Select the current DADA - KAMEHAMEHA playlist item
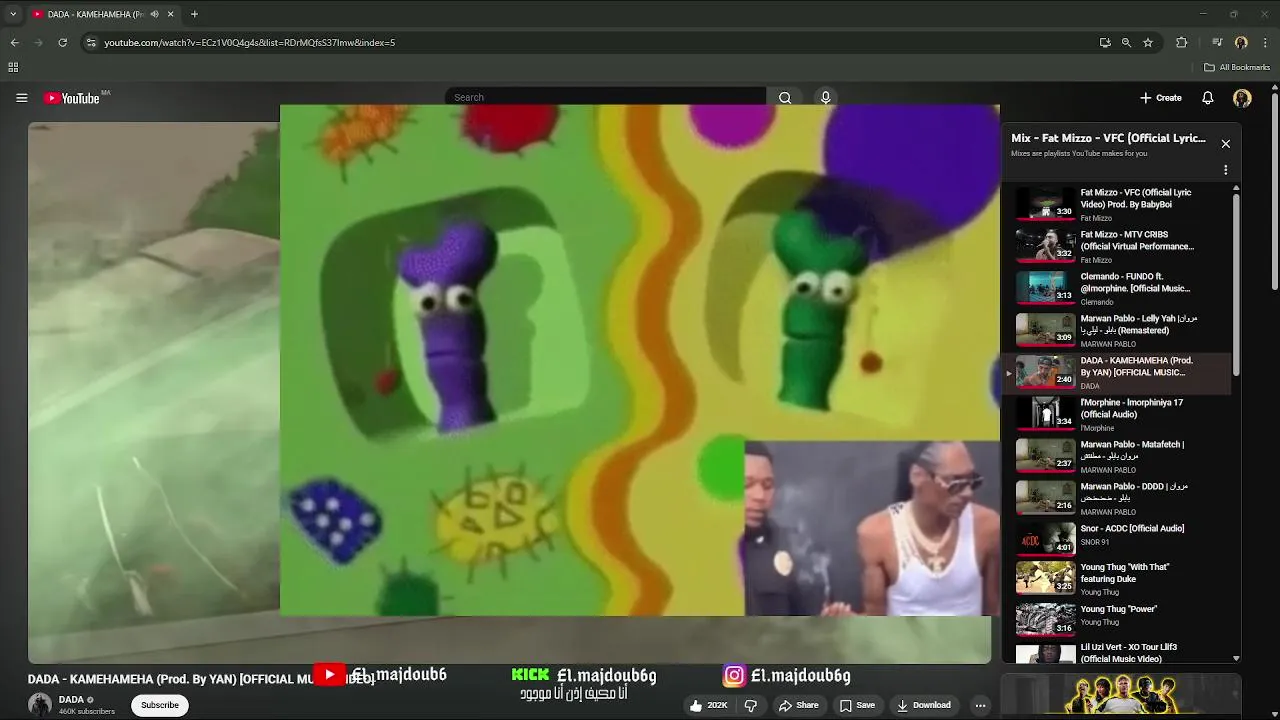The height and width of the screenshot is (720, 1280). pos(1118,371)
